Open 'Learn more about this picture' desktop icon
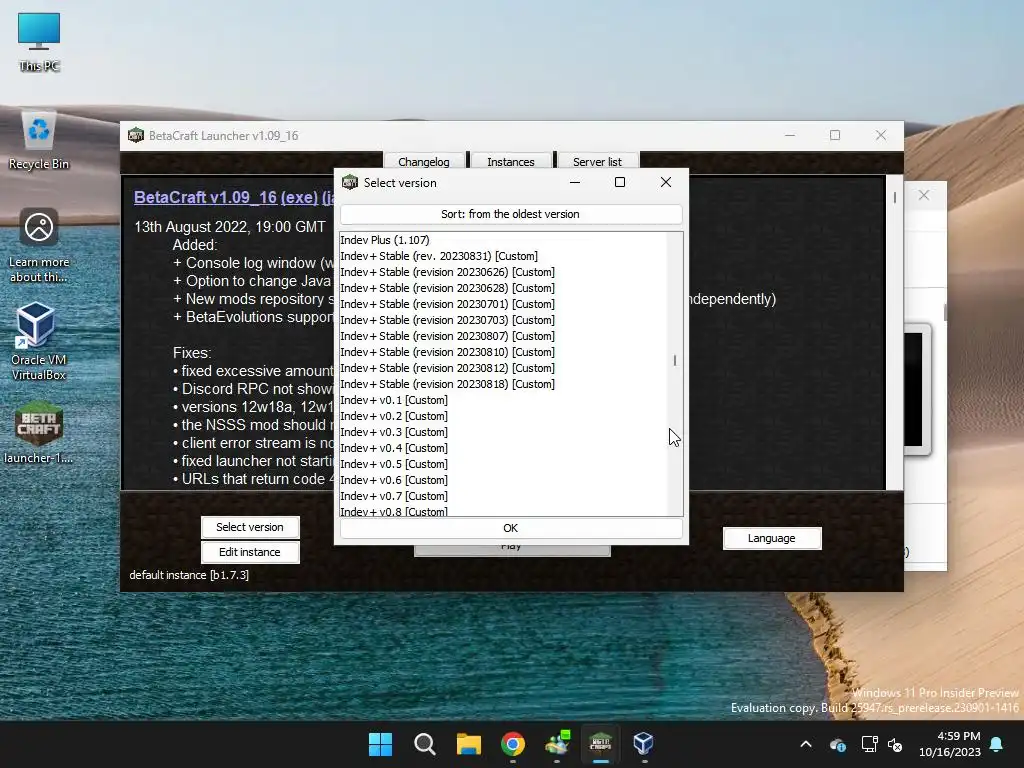The image size is (1024, 768). coord(39,246)
